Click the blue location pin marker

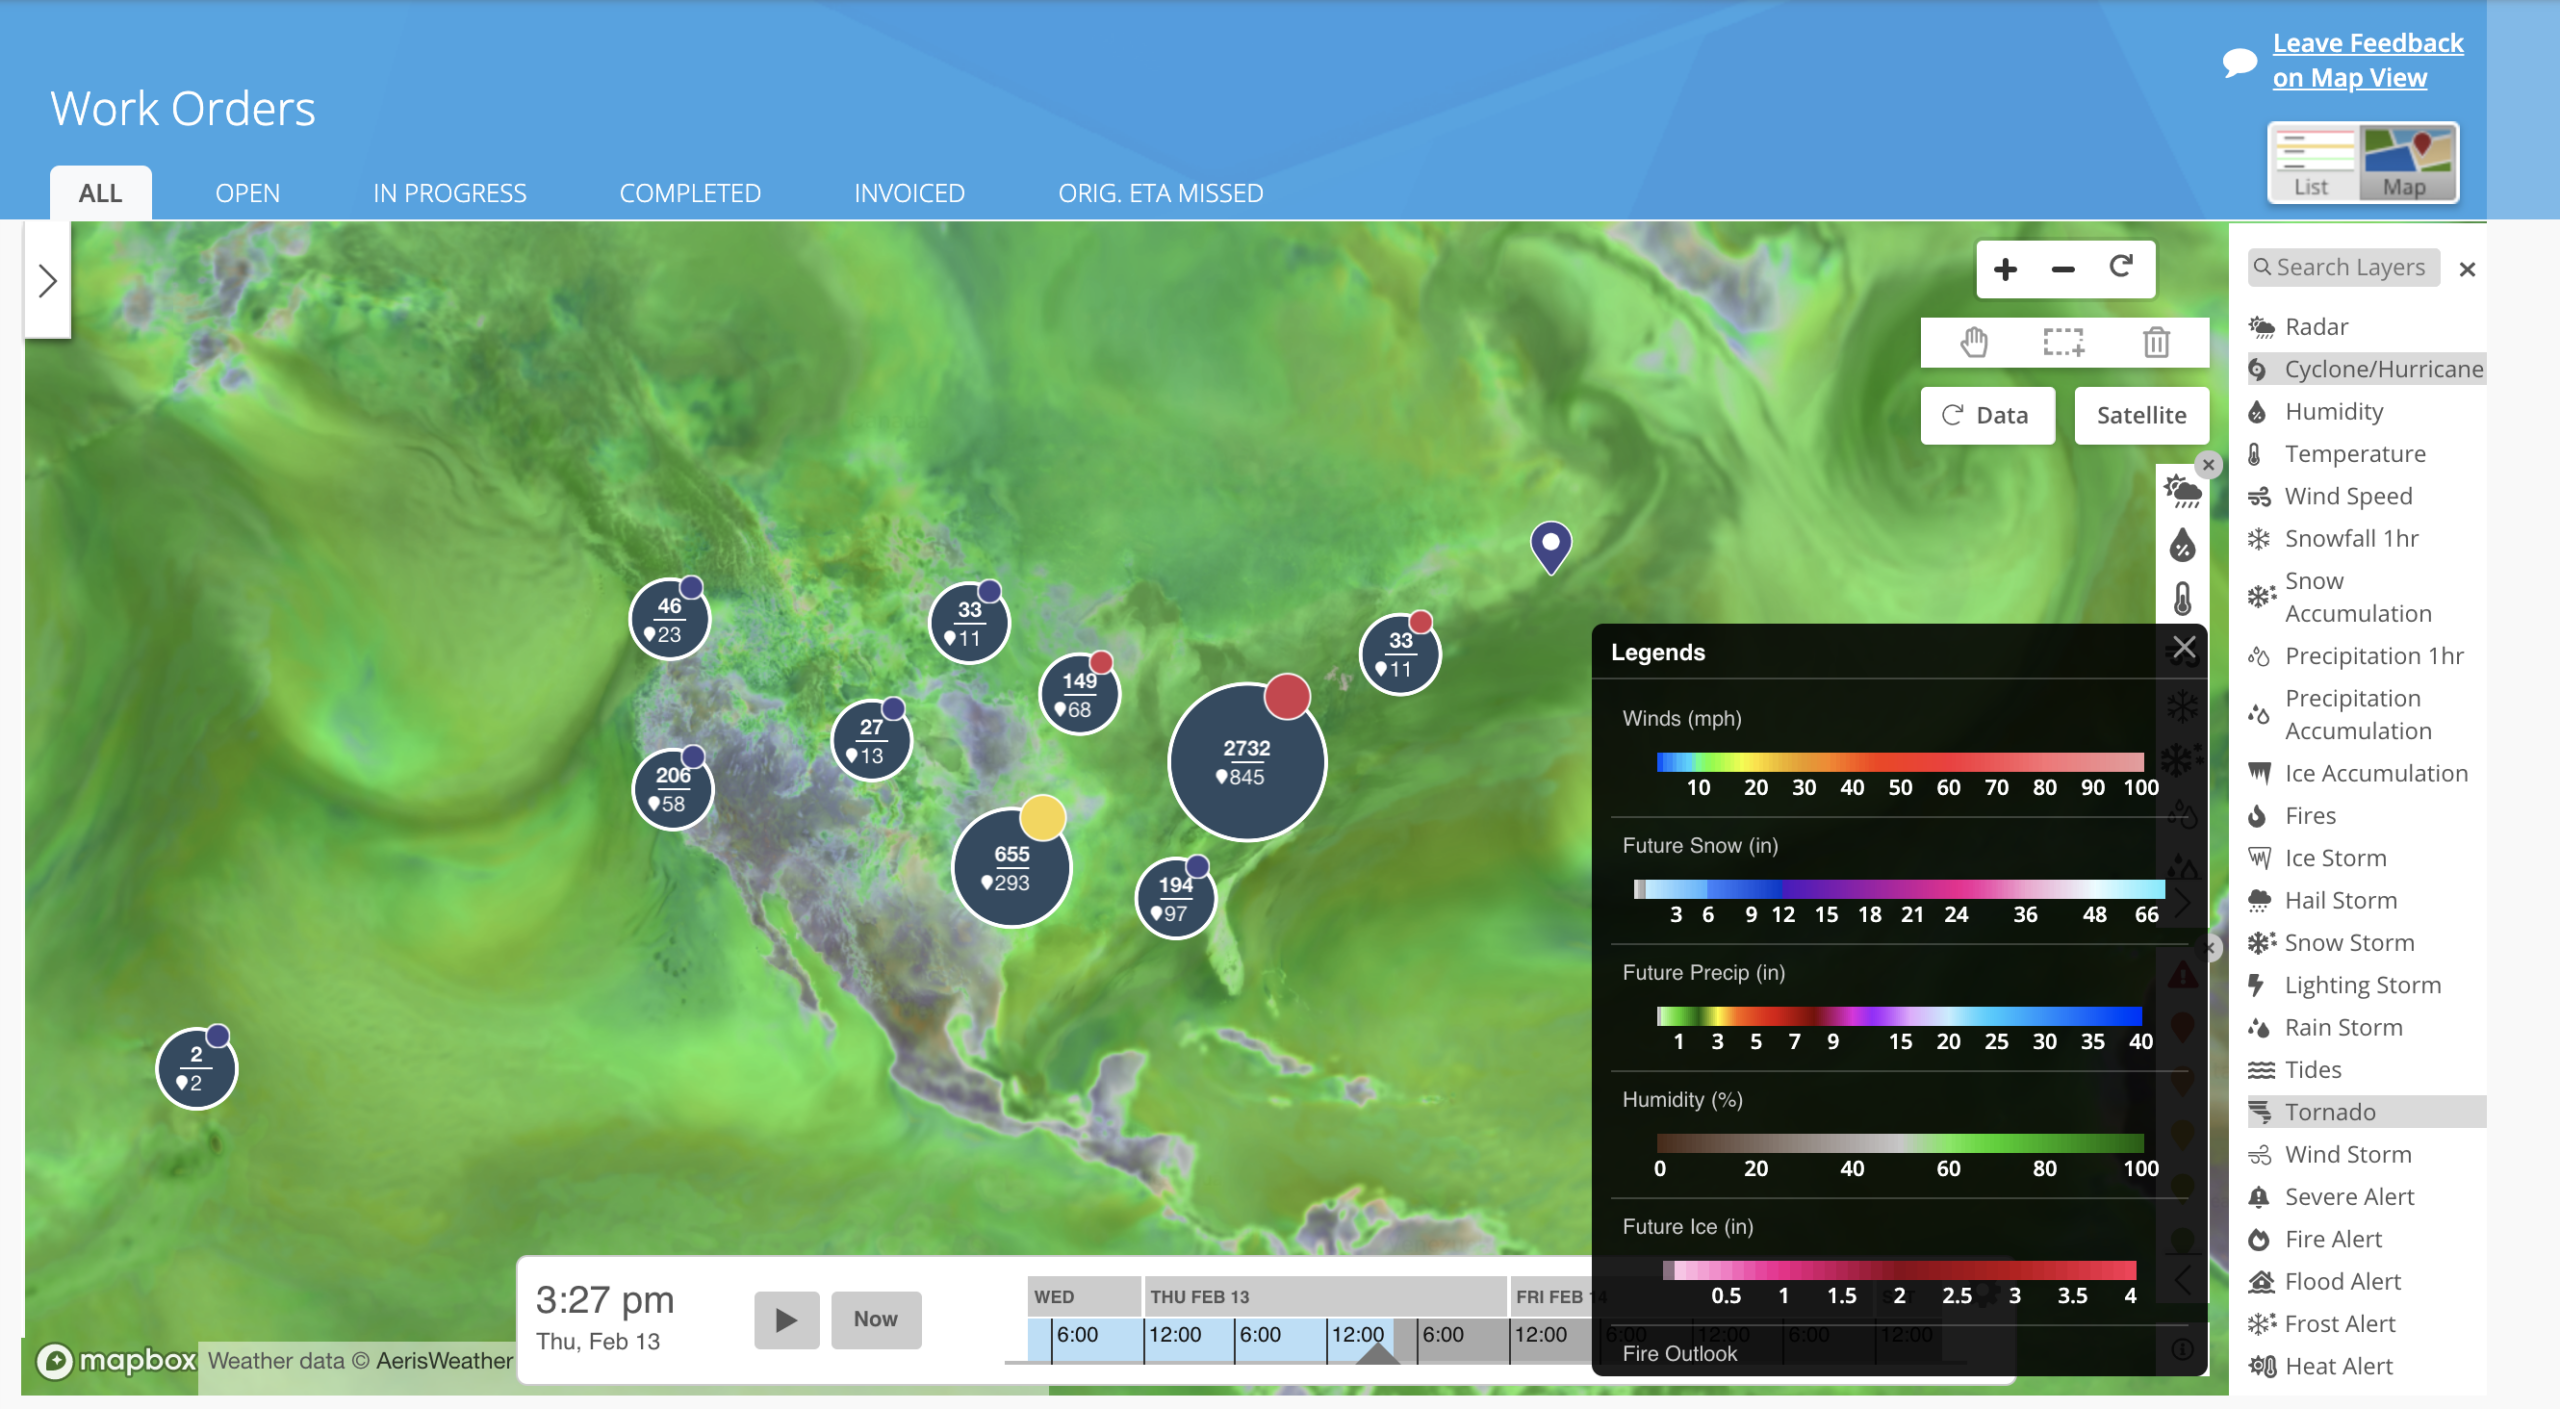click(x=1550, y=546)
